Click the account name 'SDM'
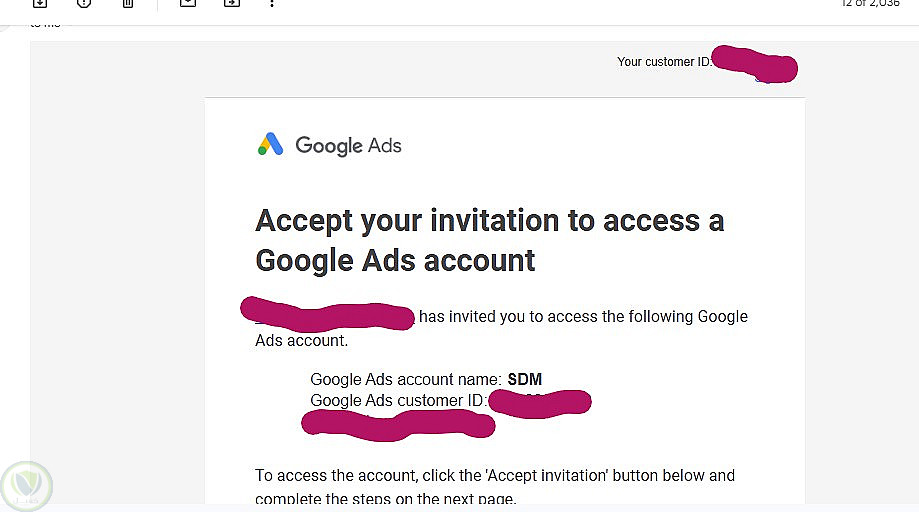Viewport: 919px width, 512px height. coord(525,380)
